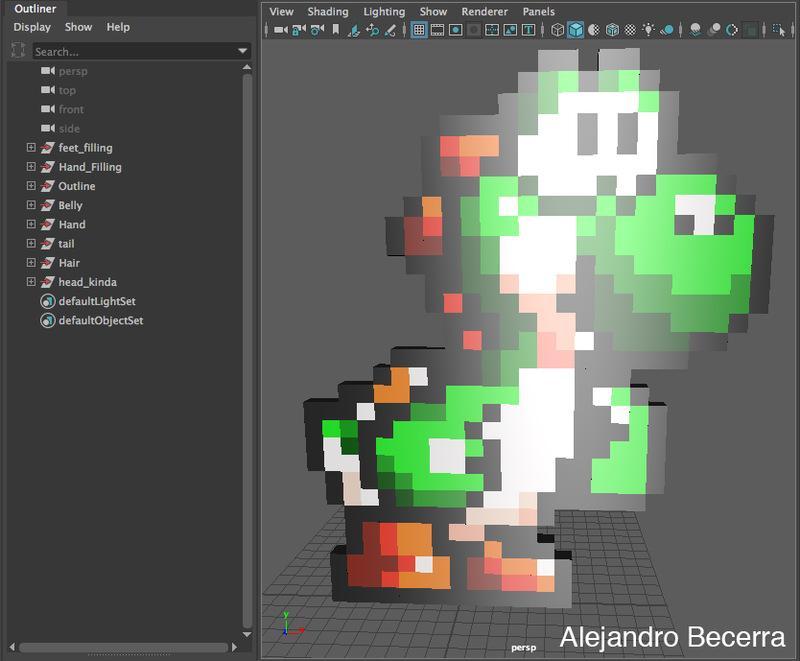Screen dimensions: 800x661
Task: Open the Shading menu in viewport
Action: [x=327, y=11]
